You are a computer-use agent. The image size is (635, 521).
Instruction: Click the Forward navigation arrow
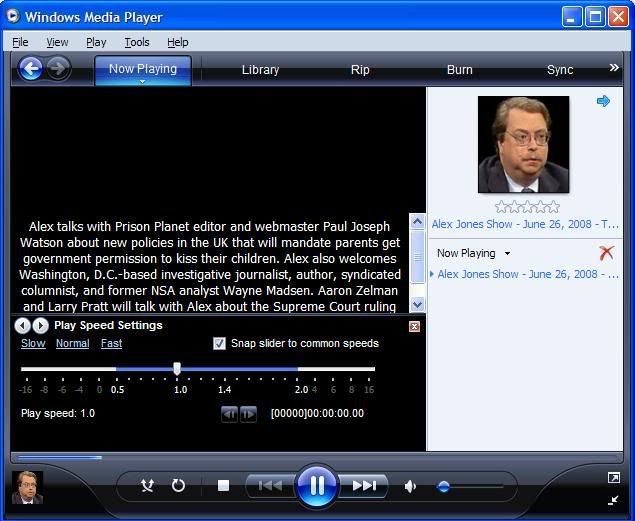tap(58, 68)
